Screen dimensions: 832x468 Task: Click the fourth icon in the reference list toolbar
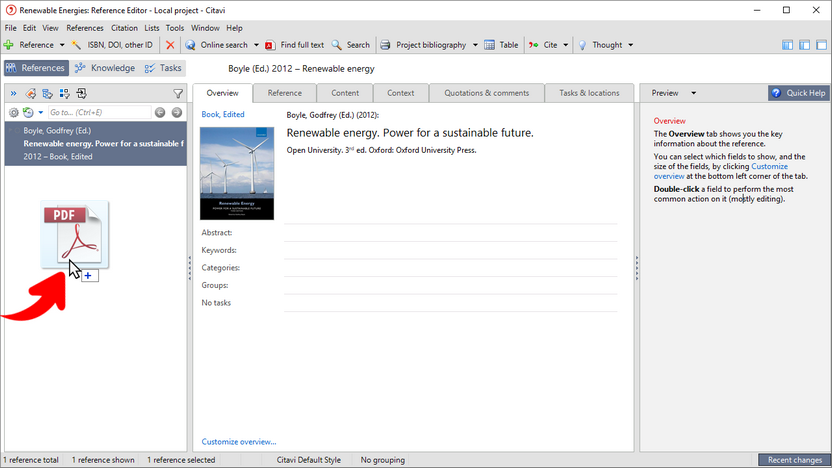point(65,94)
